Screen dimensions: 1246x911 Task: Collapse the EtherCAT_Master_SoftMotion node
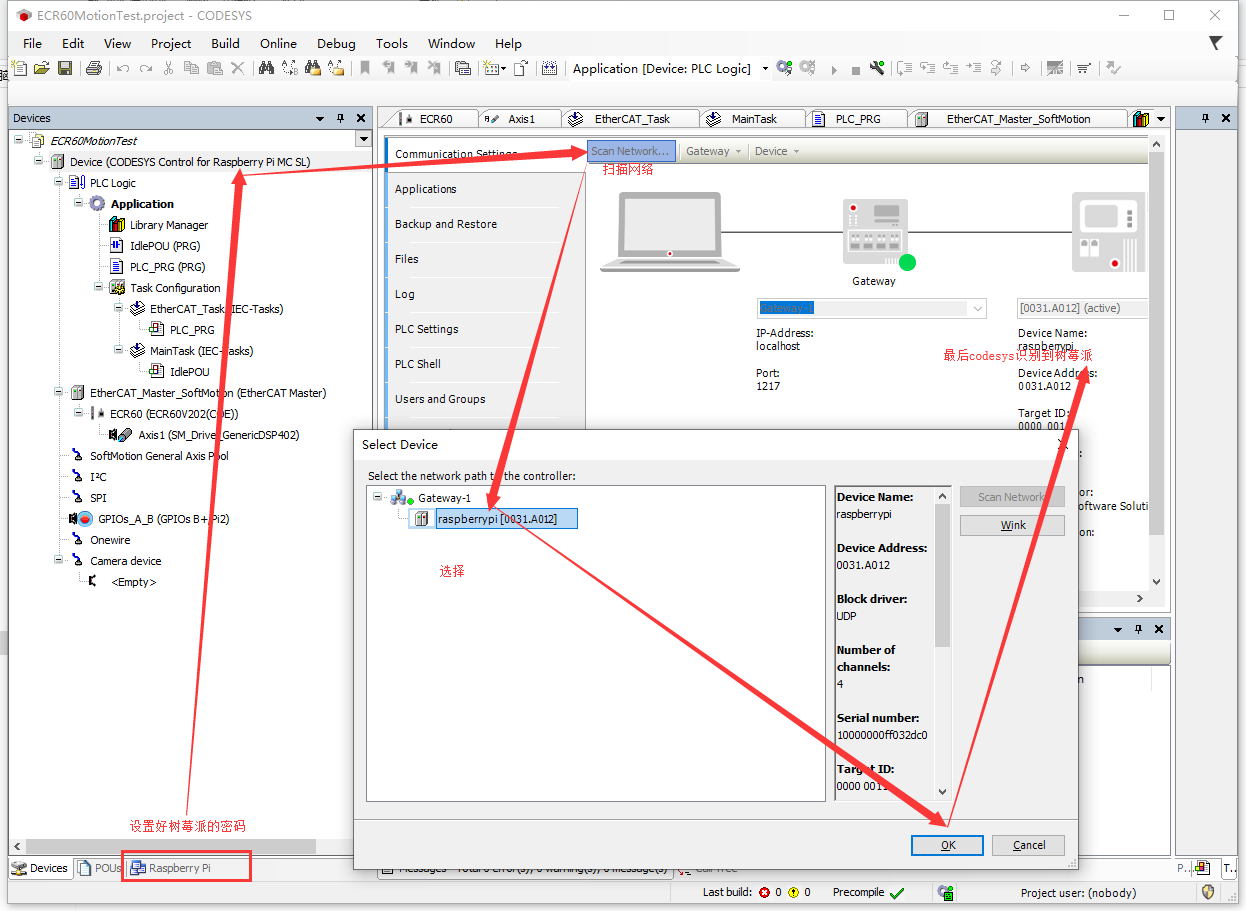[59, 393]
